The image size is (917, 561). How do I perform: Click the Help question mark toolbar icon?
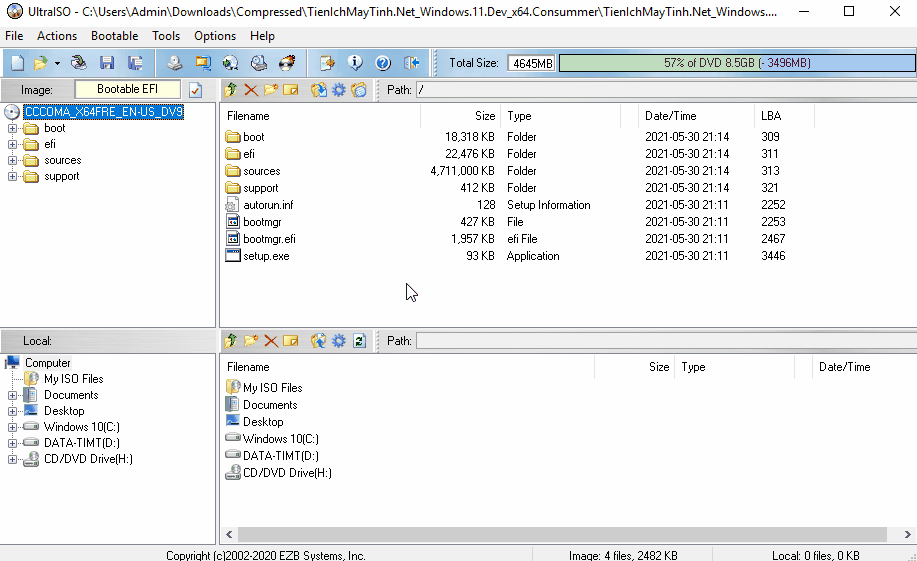(x=383, y=63)
